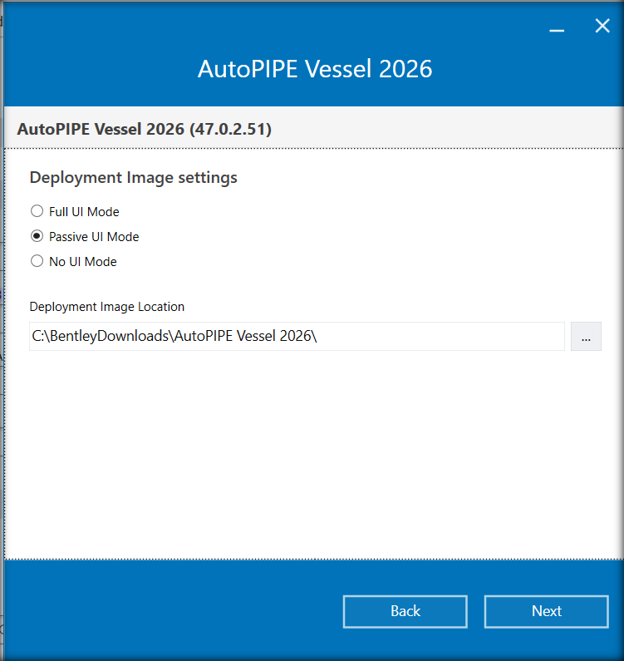The height and width of the screenshot is (661, 624).
Task: Click the 'Deployment Image Location' label
Action: tap(107, 306)
